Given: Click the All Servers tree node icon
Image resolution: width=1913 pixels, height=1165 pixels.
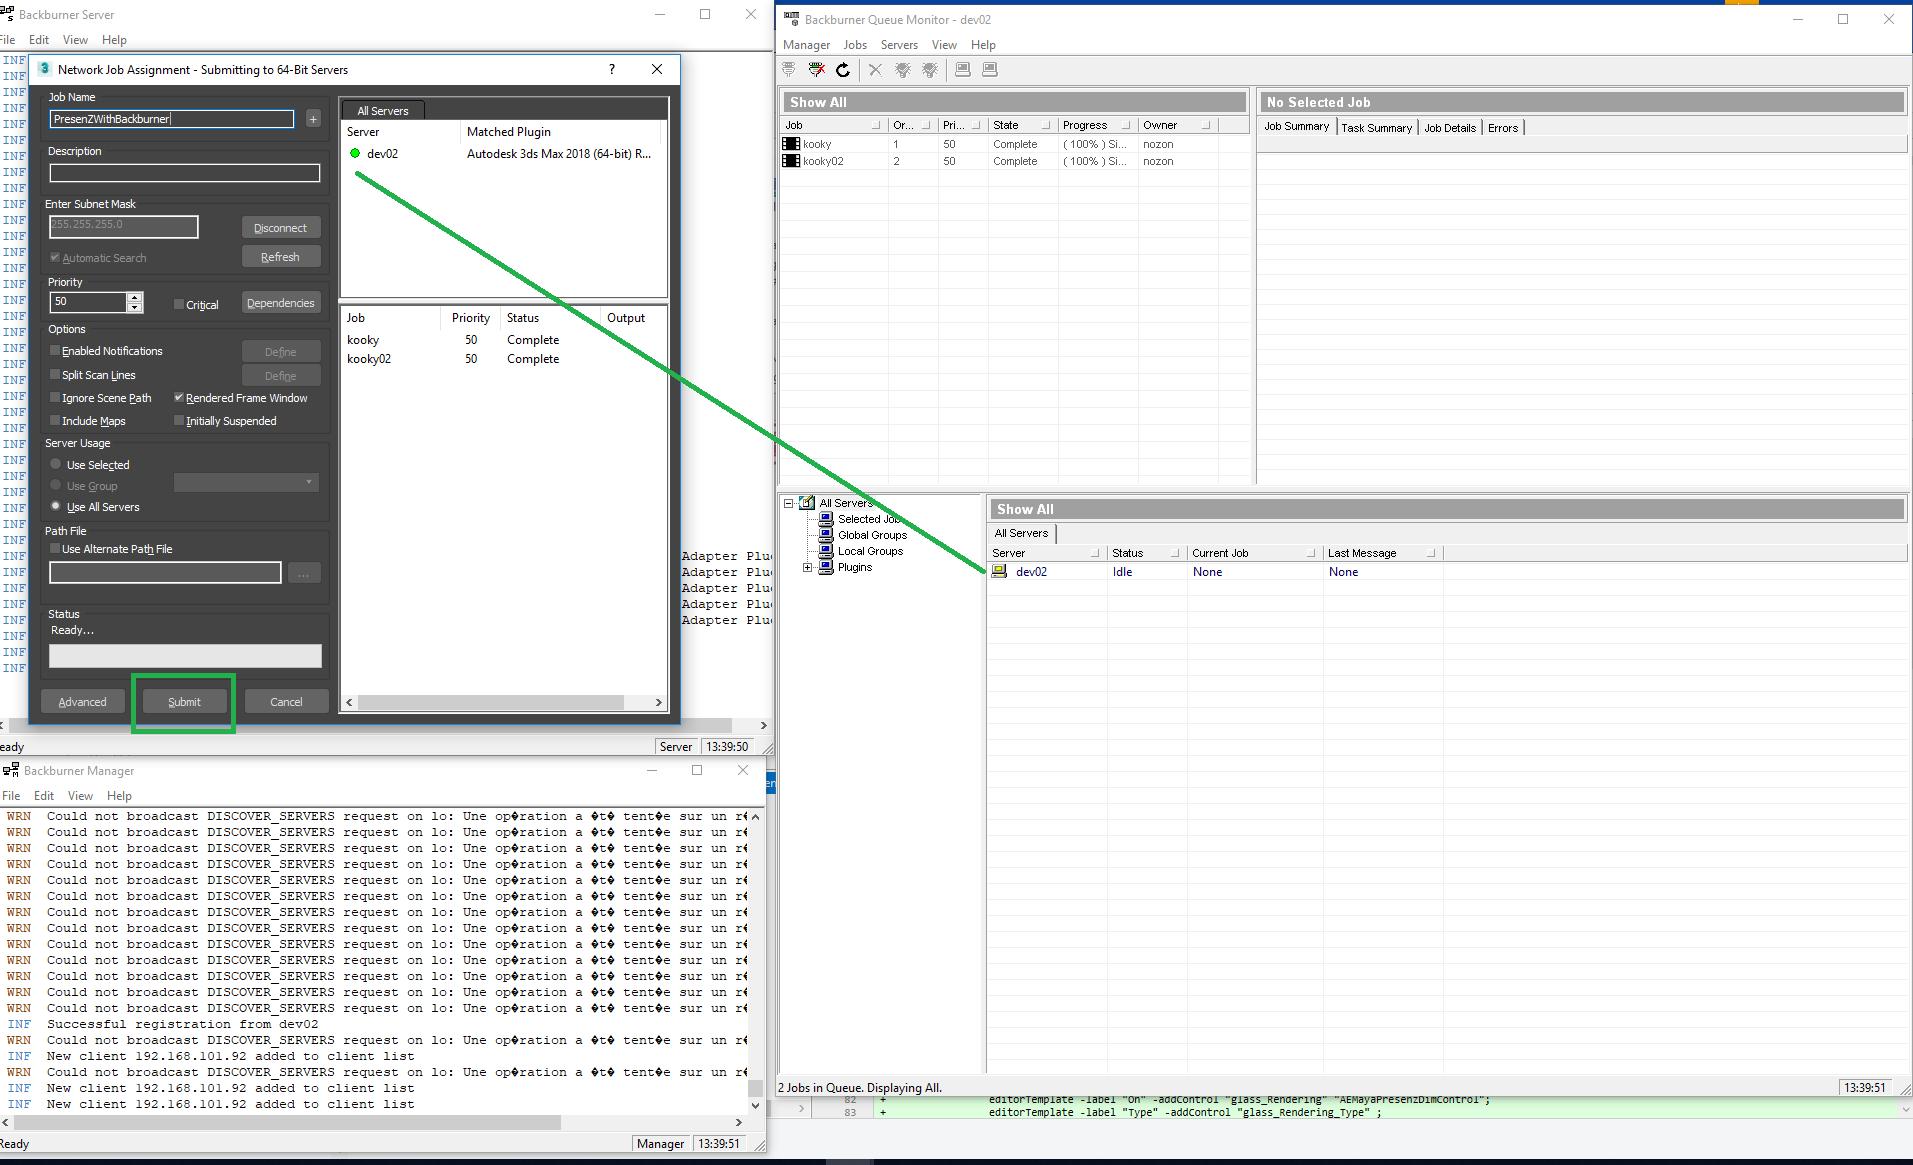Looking at the screenshot, I should pos(807,503).
